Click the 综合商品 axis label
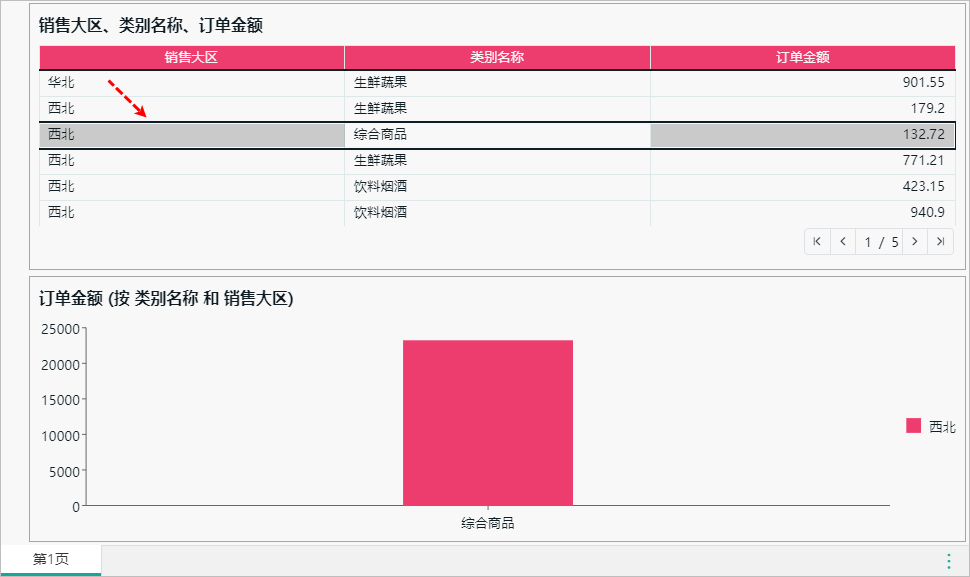The width and height of the screenshot is (970, 577). 487,523
